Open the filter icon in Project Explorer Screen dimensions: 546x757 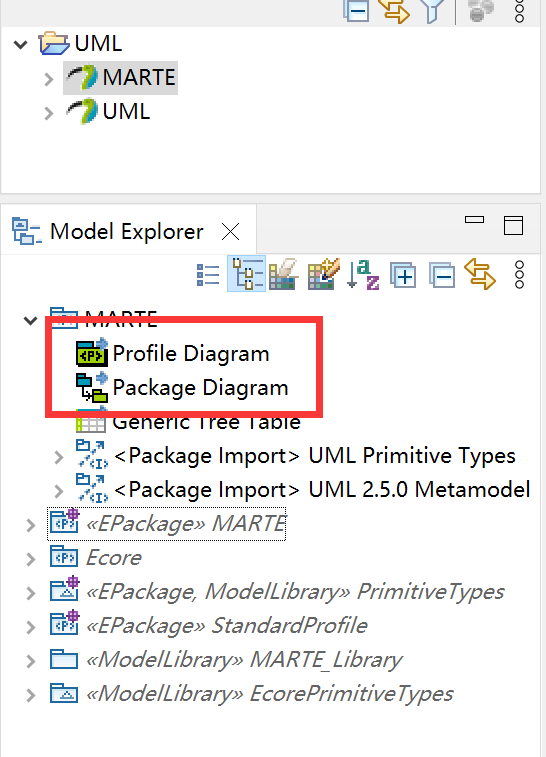click(x=432, y=10)
